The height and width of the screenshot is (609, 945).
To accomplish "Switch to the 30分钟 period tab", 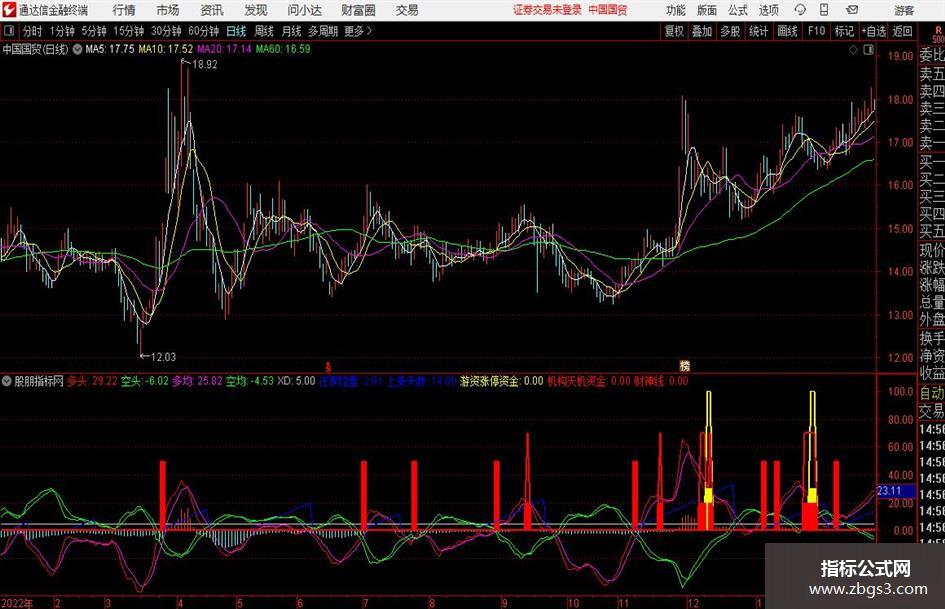I will tap(166, 31).
